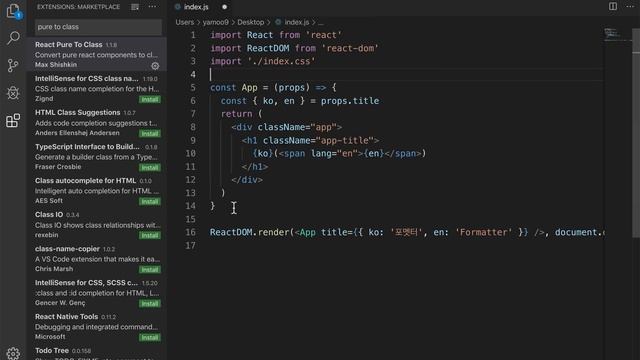Install IntelliSense for CSS class names extension
Image resolution: width=640 pixels, height=360 pixels.
coord(150,100)
